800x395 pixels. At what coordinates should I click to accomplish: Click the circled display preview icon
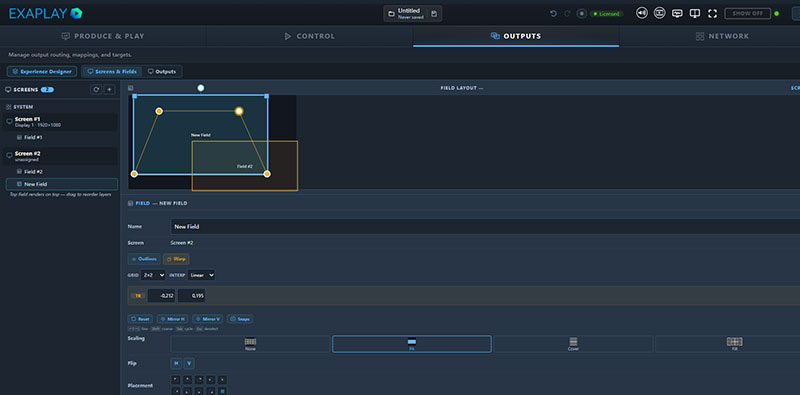click(660, 13)
